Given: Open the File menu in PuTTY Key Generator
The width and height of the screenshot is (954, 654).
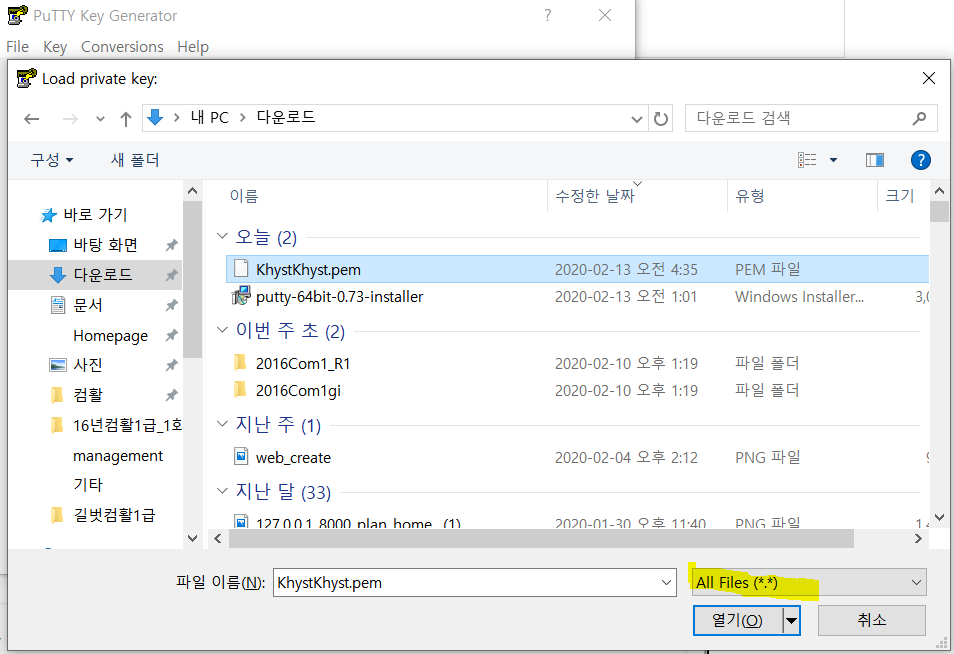Looking at the screenshot, I should tap(18, 47).
